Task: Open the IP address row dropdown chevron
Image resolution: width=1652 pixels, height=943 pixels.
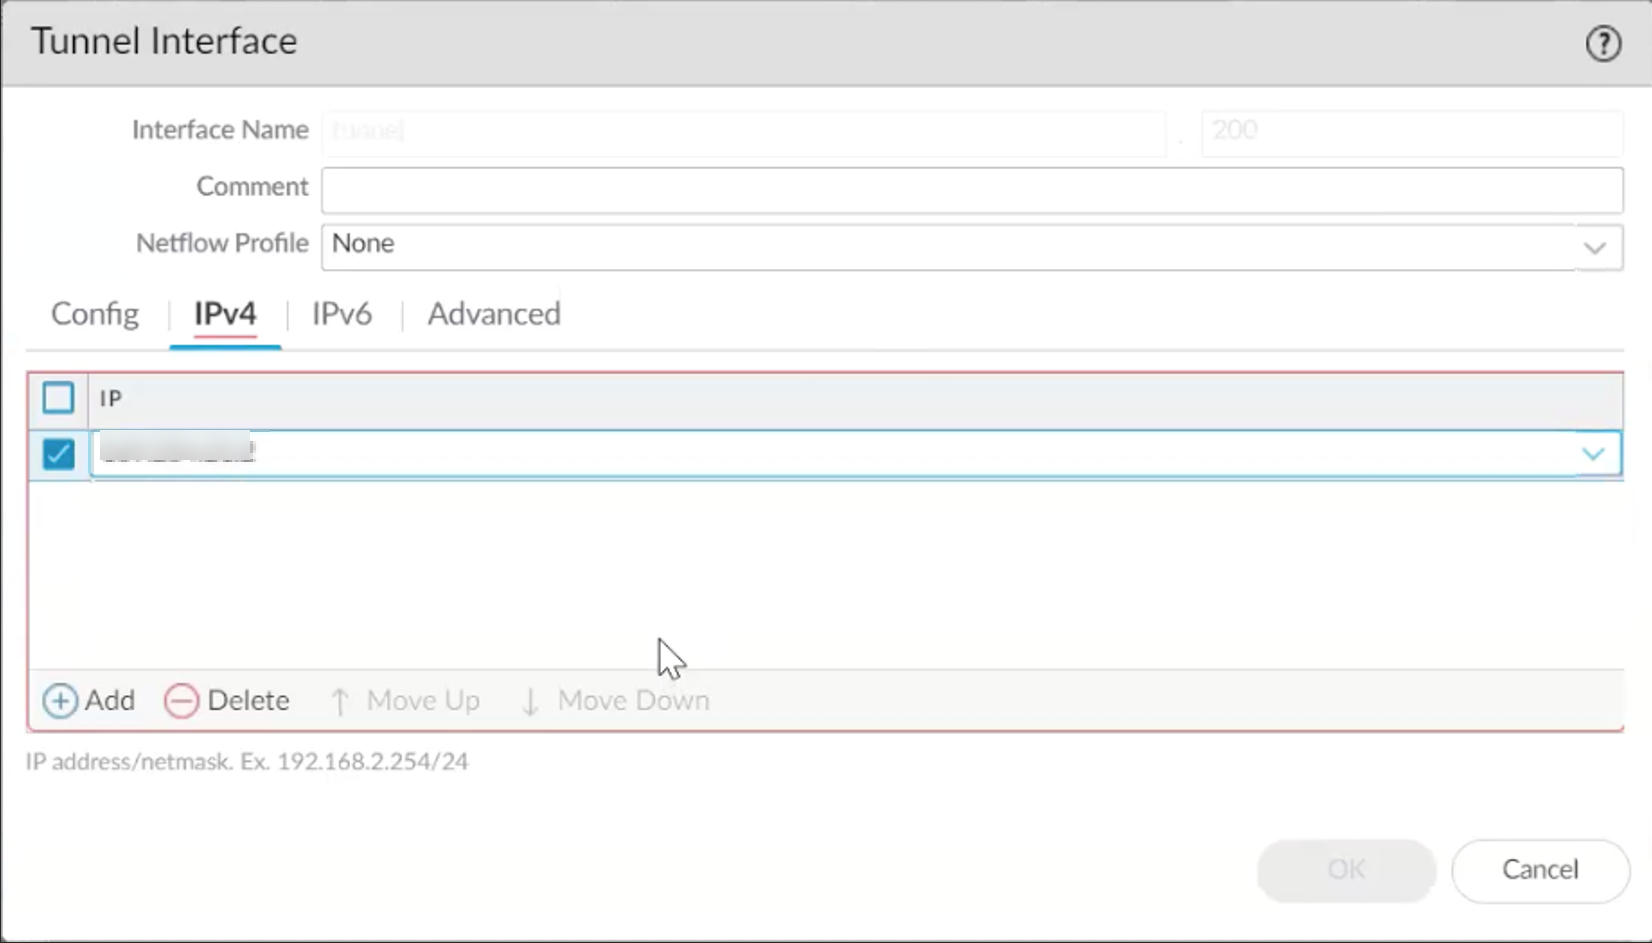Action: [1593, 454]
